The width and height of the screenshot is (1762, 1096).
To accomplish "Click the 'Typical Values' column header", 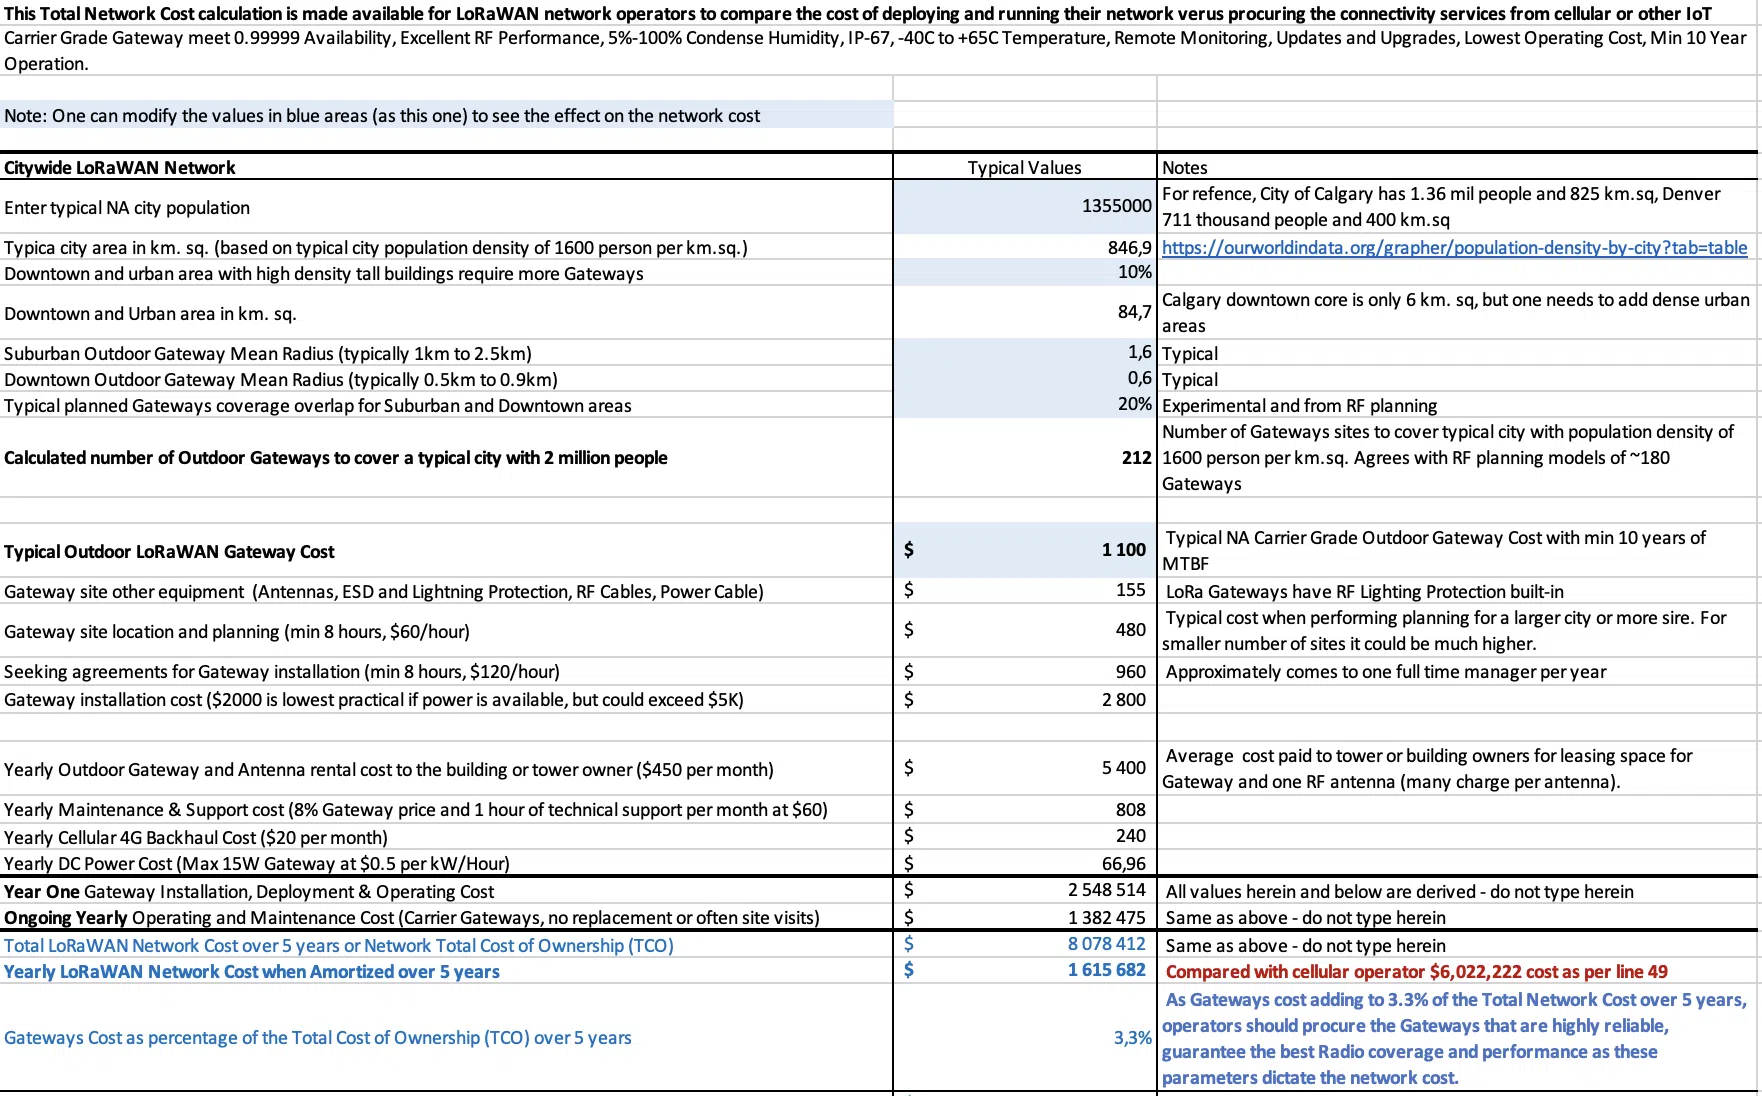I will tap(1024, 168).
